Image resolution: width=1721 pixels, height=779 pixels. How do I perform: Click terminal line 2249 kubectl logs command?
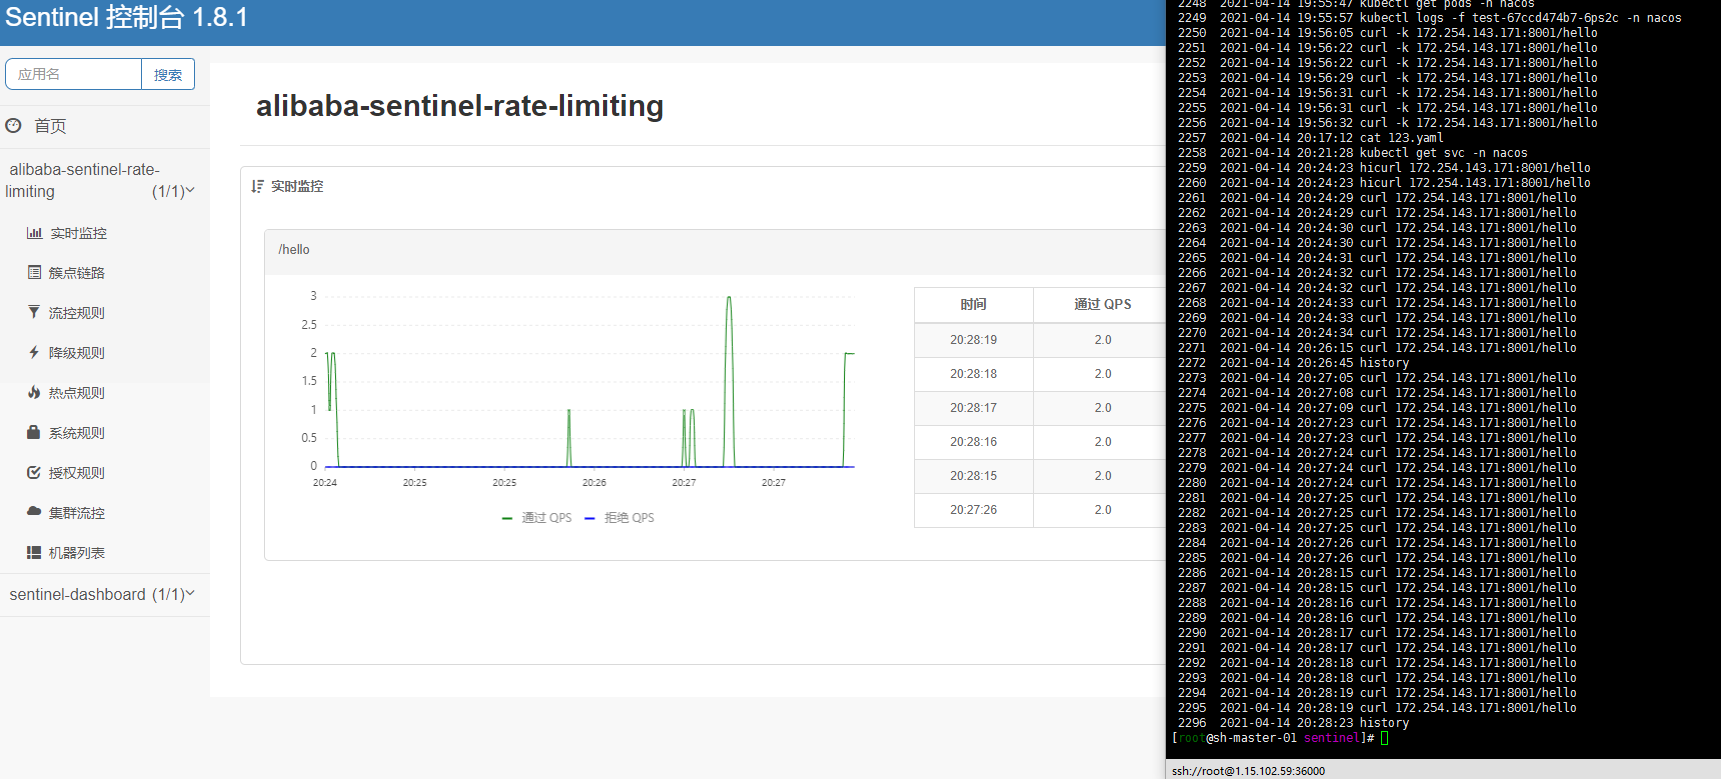click(x=1429, y=18)
